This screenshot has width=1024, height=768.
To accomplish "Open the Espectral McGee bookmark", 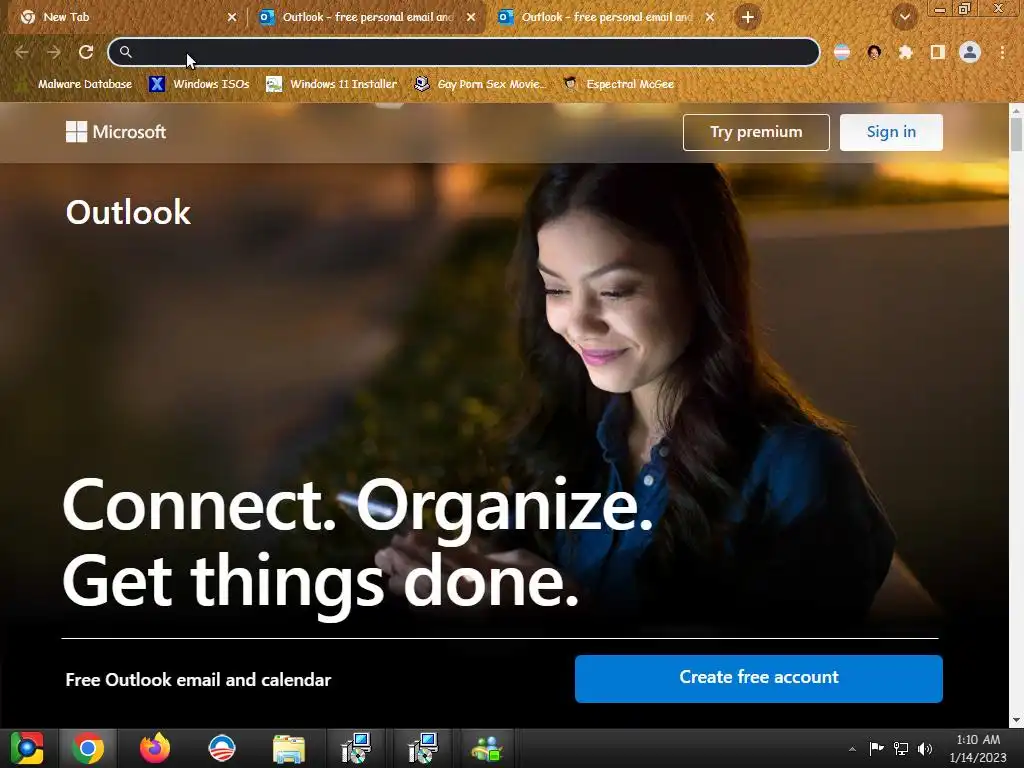I will click(618, 84).
